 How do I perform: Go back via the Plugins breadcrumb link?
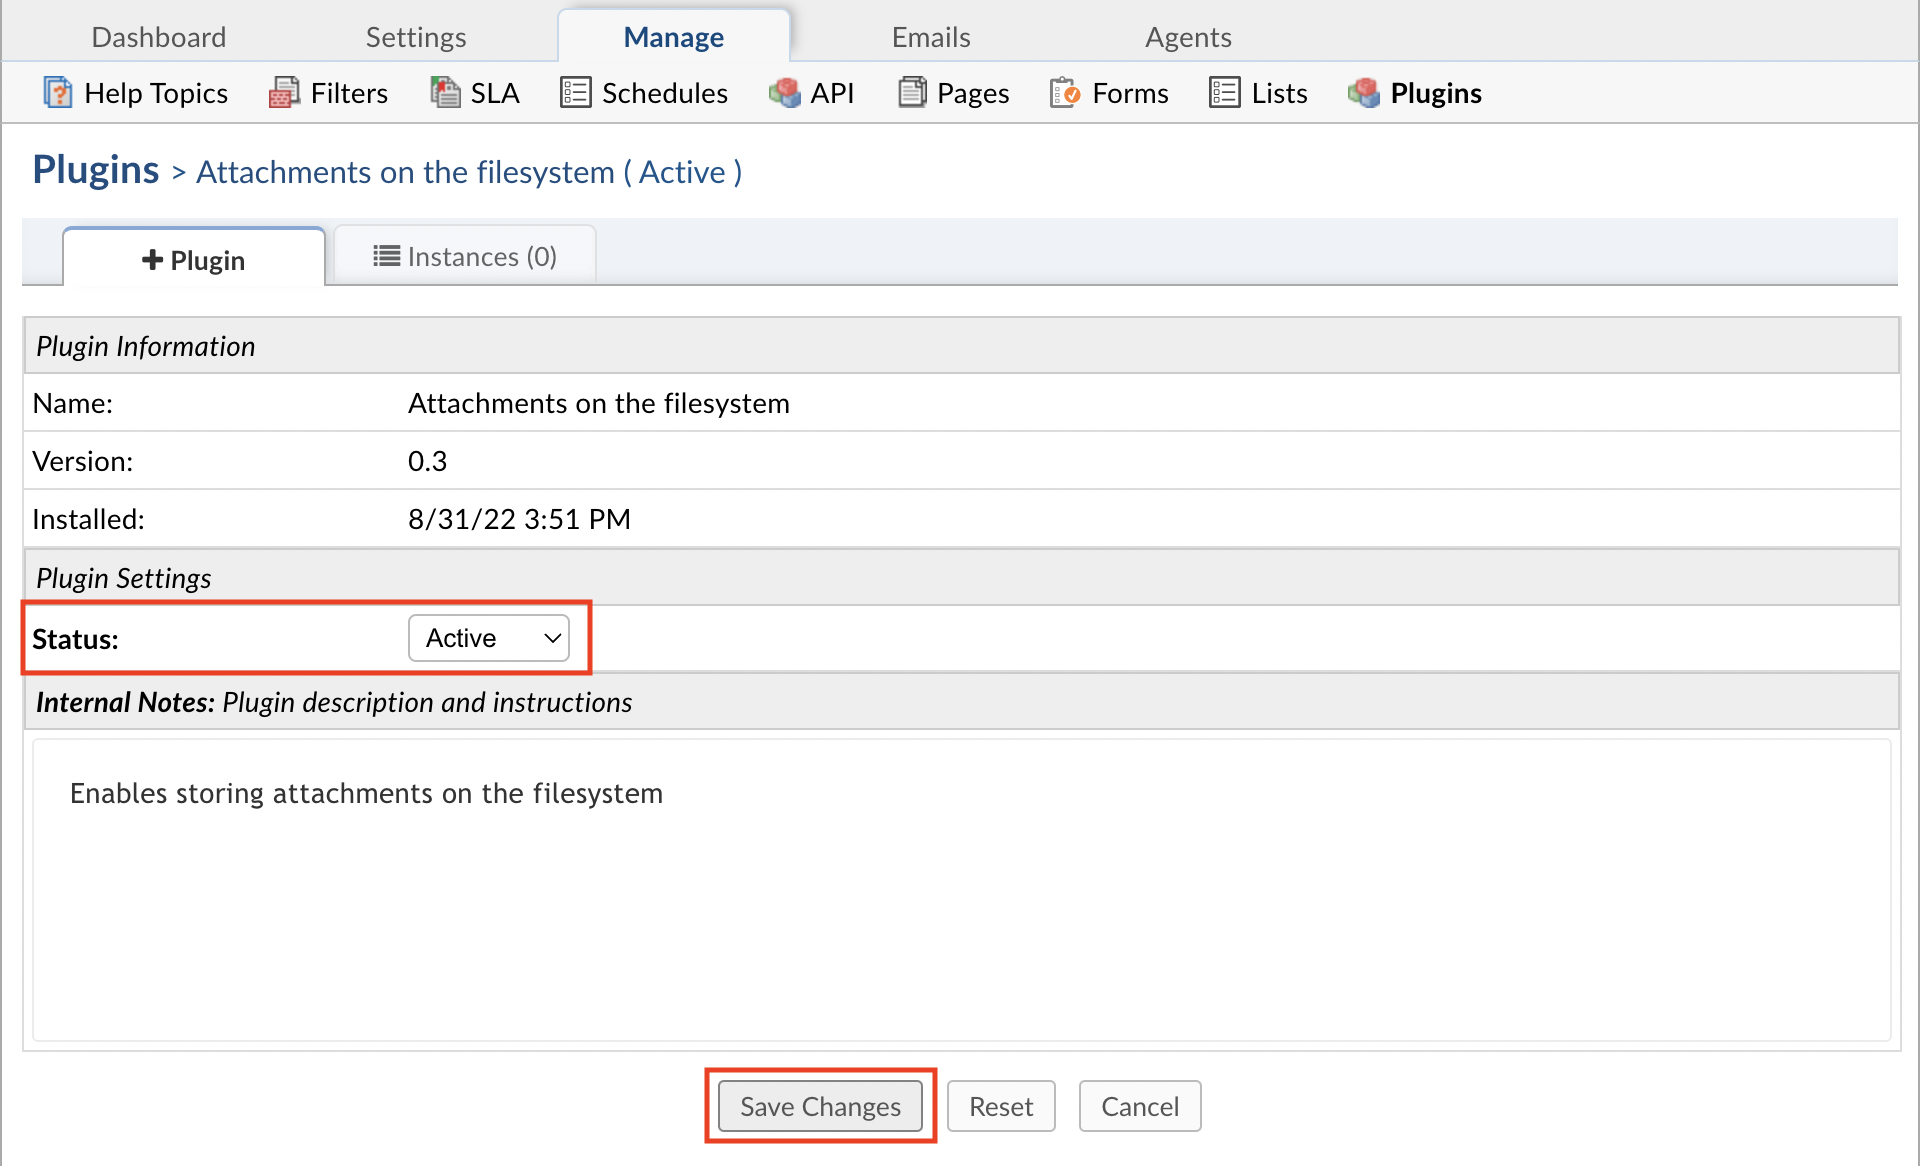(x=95, y=169)
